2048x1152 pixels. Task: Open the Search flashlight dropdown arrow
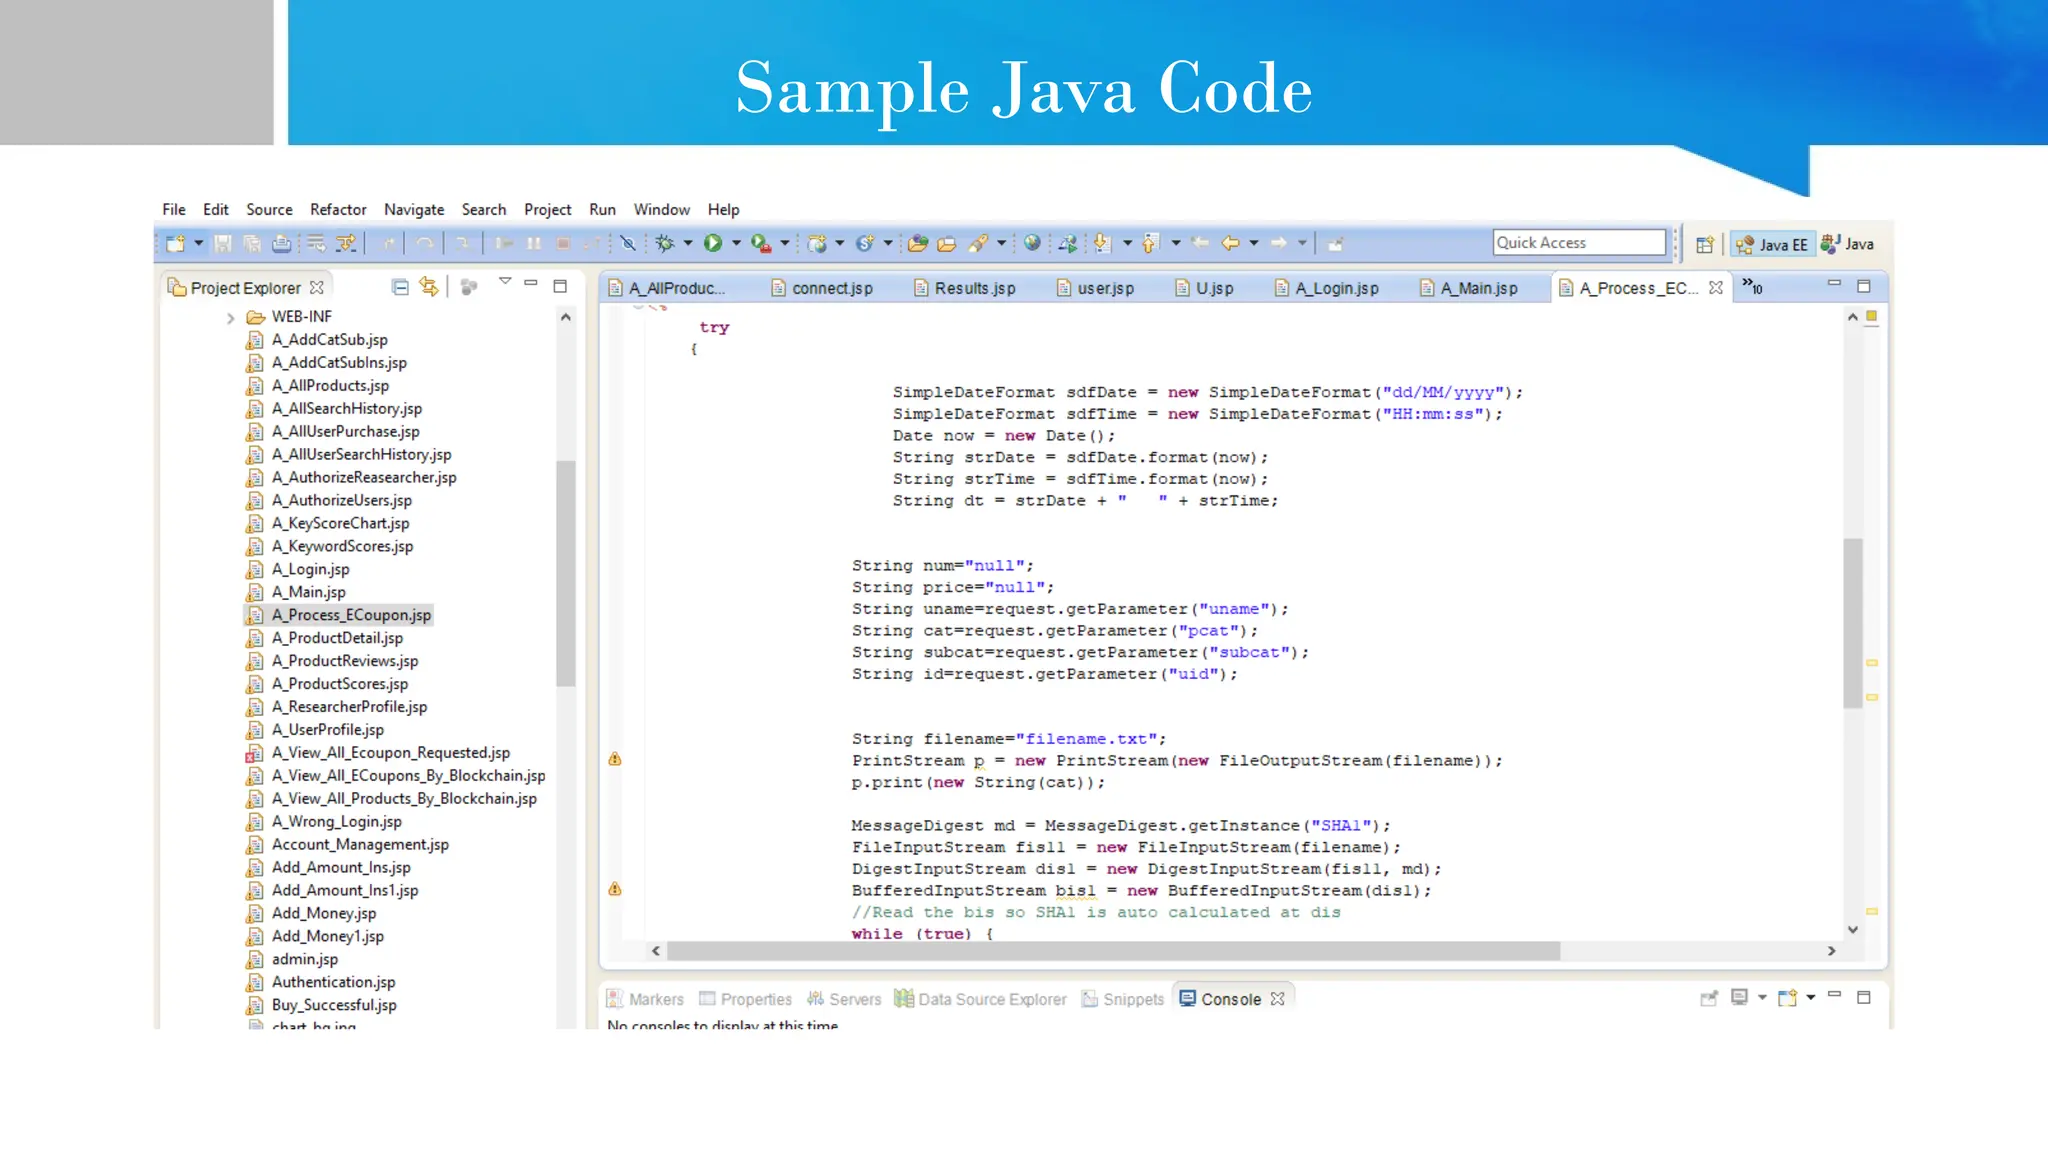point(1001,243)
